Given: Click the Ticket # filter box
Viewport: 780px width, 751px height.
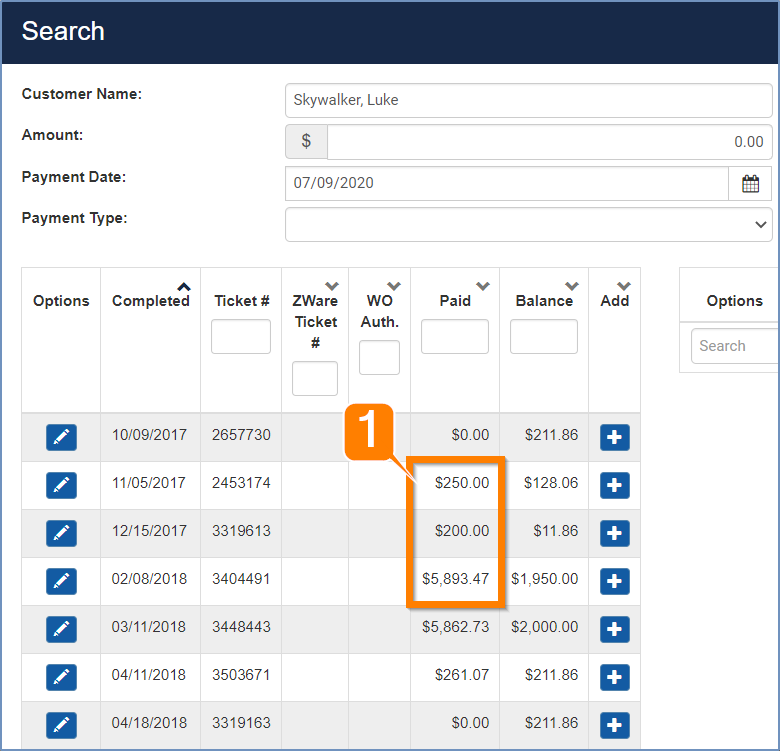Looking at the screenshot, I should coord(241,337).
